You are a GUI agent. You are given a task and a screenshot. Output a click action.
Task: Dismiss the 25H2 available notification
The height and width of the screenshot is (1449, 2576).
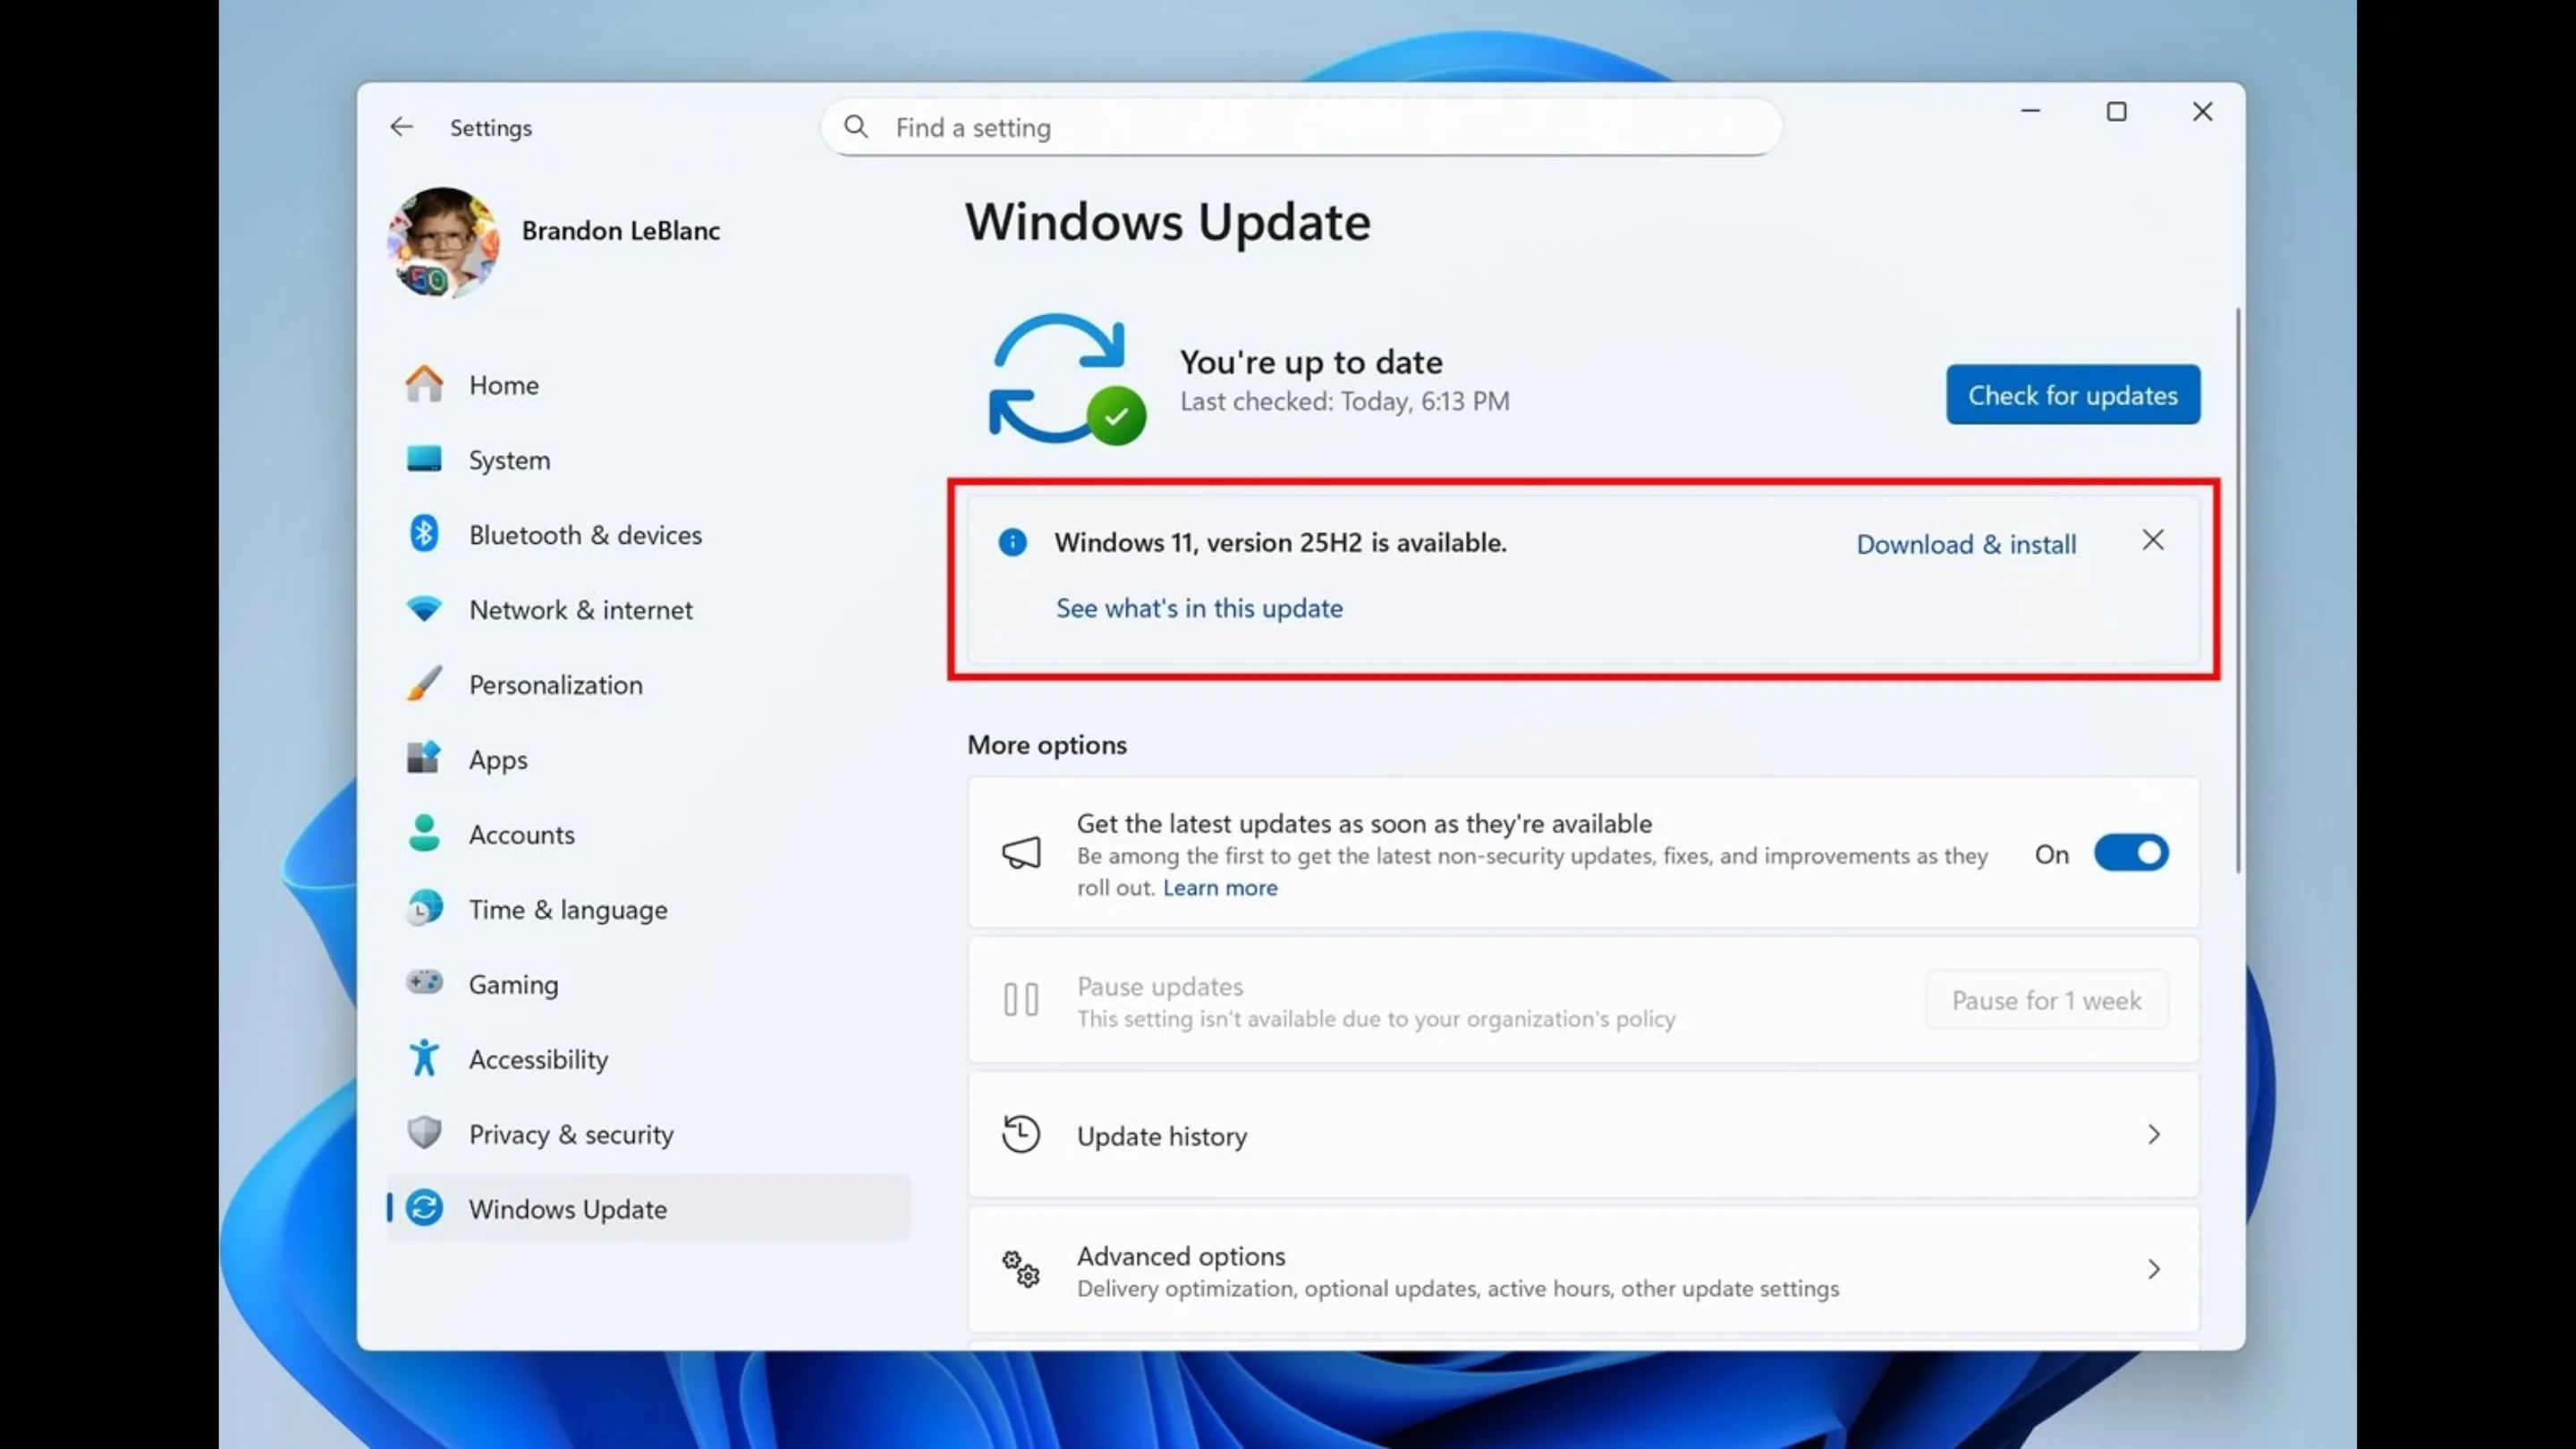pyautogui.click(x=2153, y=541)
